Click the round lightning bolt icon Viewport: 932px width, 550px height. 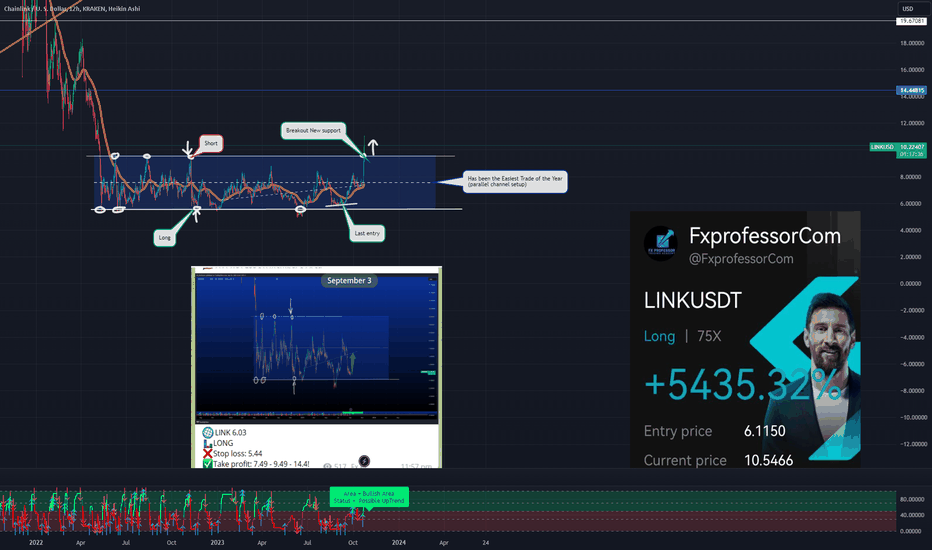point(364,461)
